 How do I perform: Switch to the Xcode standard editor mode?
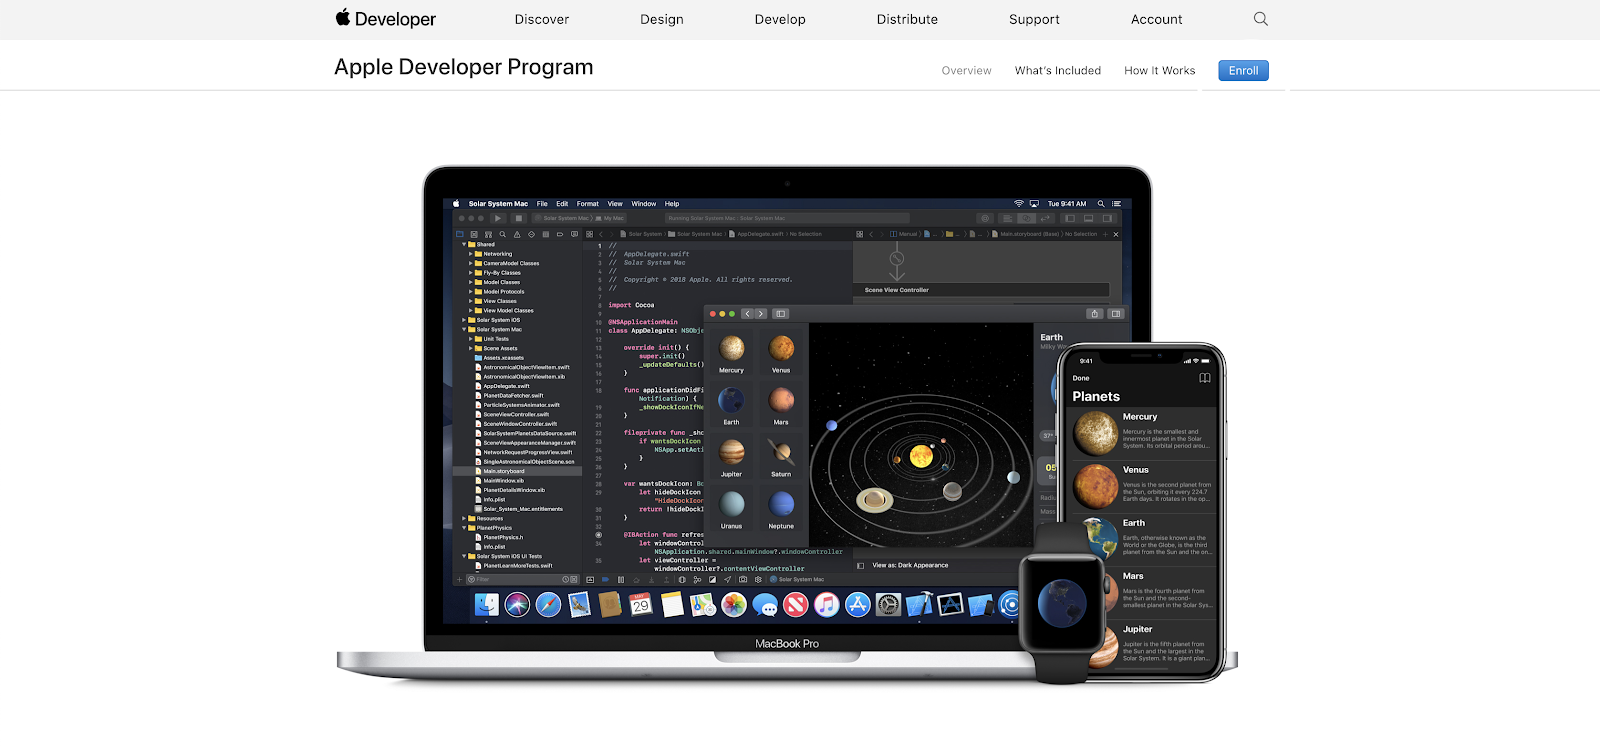1007,218
